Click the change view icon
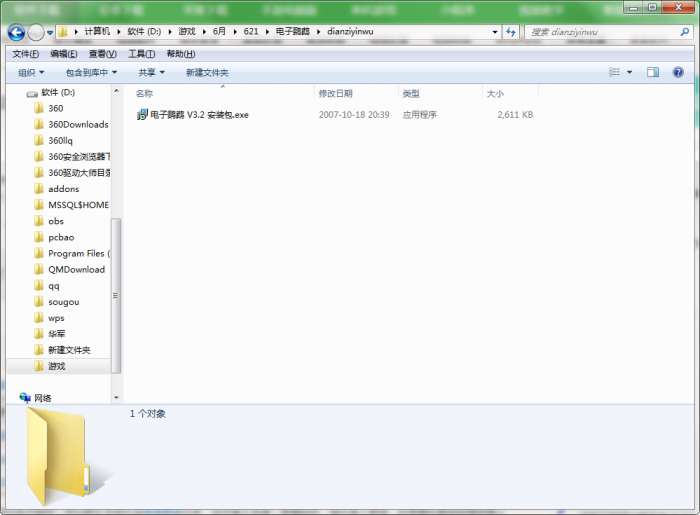 (x=615, y=72)
